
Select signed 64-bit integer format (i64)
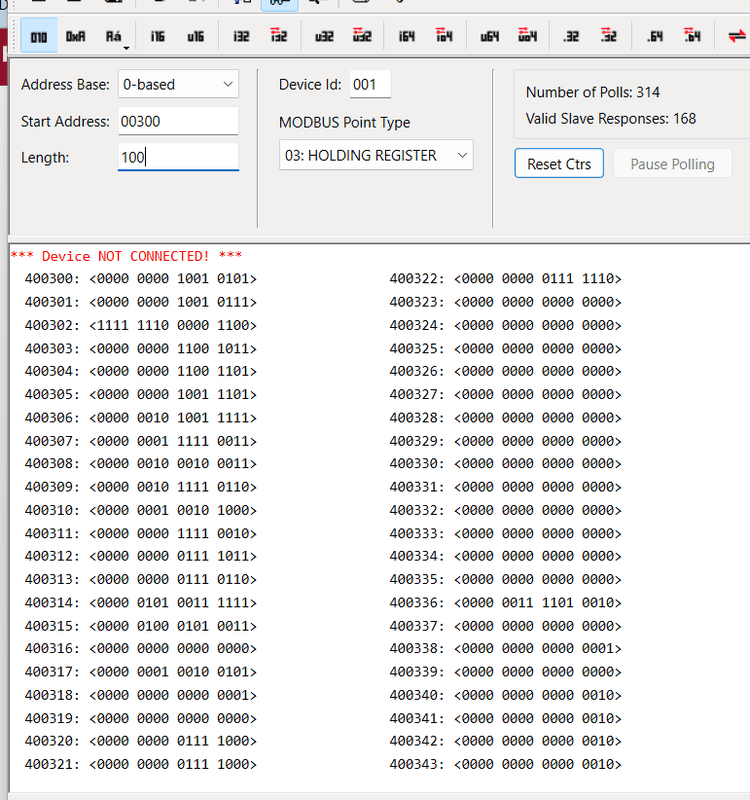tap(406, 36)
